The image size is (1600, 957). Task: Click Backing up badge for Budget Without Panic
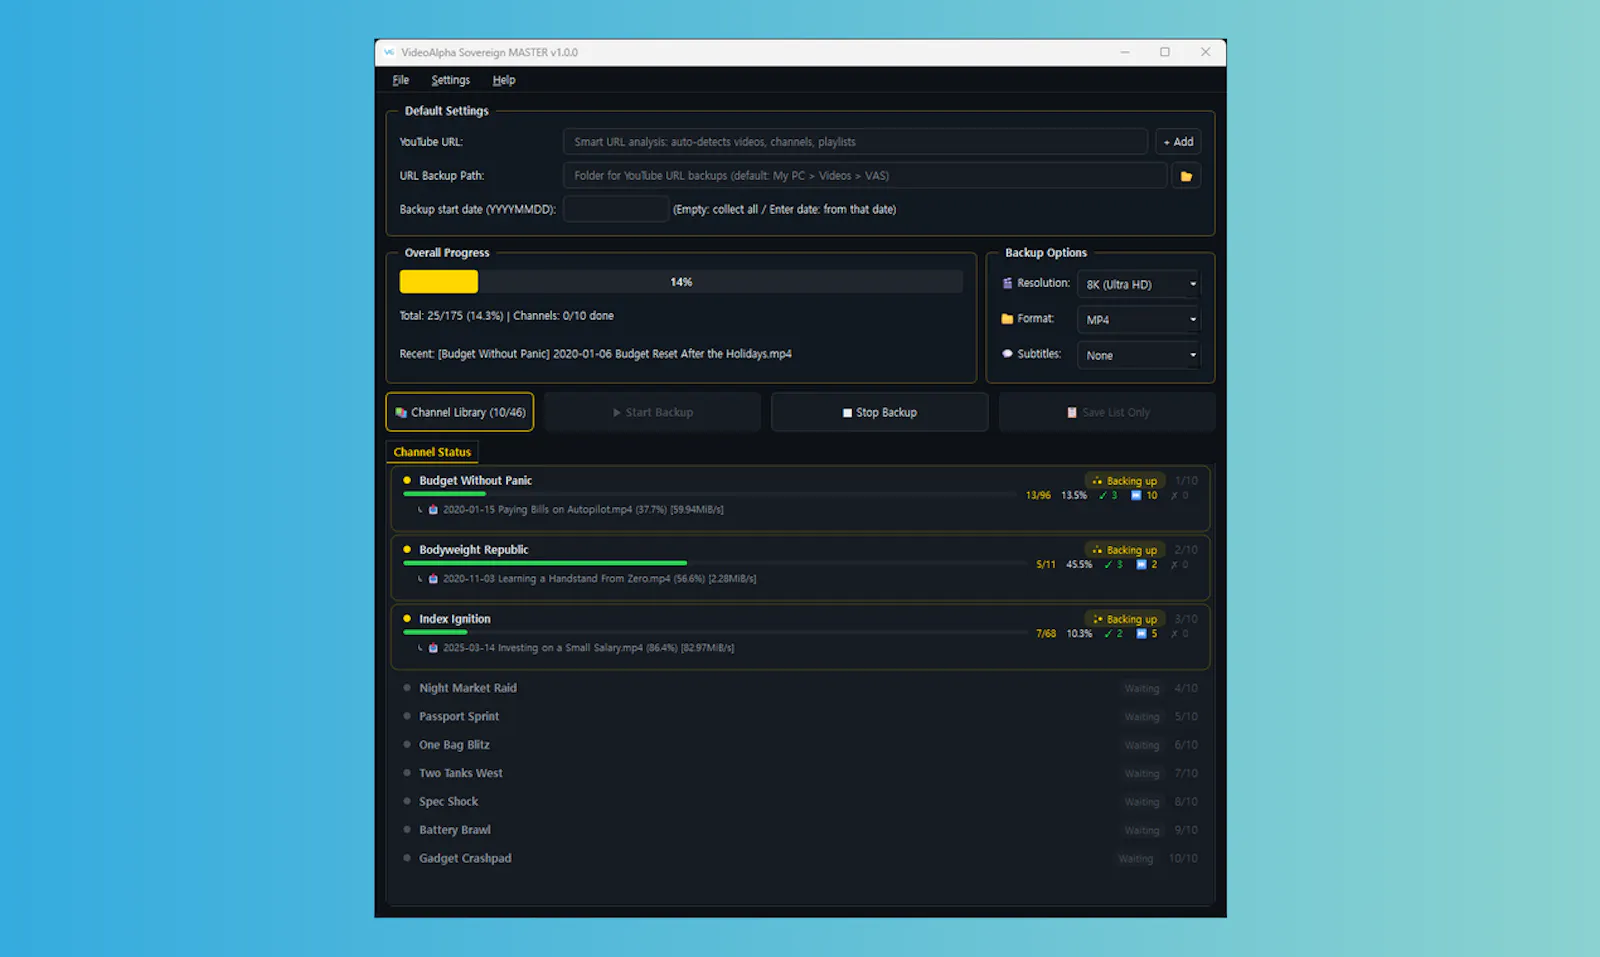tap(1125, 481)
